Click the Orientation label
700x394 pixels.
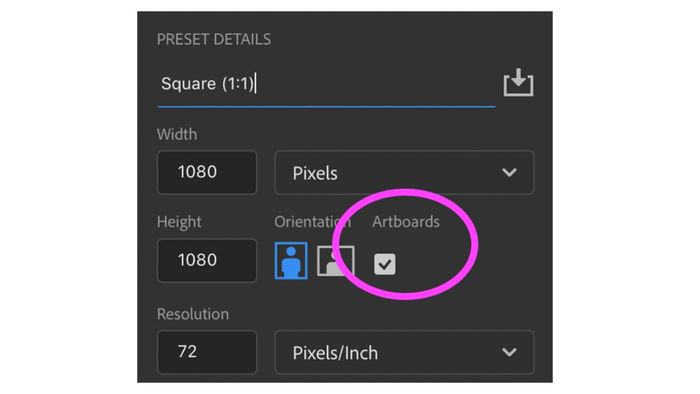coord(312,222)
